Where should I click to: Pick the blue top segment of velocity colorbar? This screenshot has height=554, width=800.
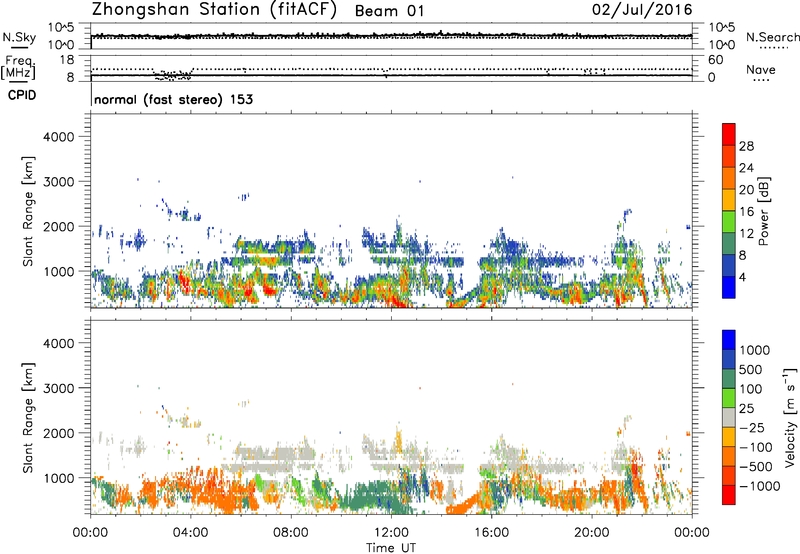729,340
